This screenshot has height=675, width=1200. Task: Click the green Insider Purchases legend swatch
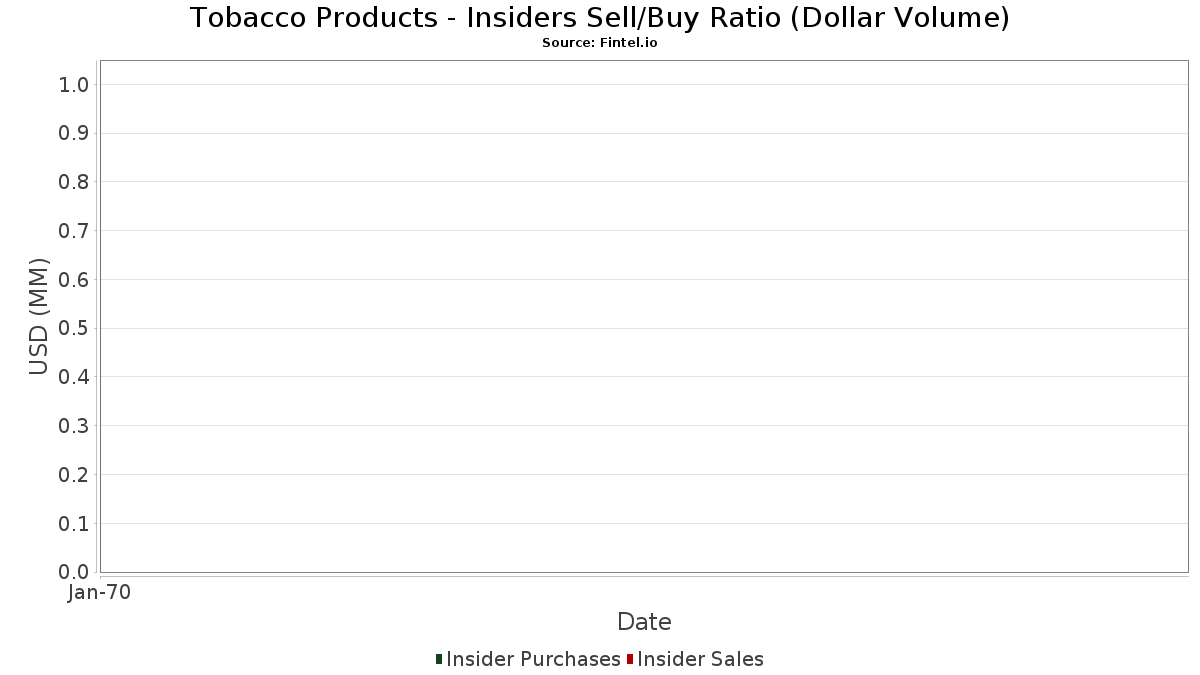coord(439,659)
